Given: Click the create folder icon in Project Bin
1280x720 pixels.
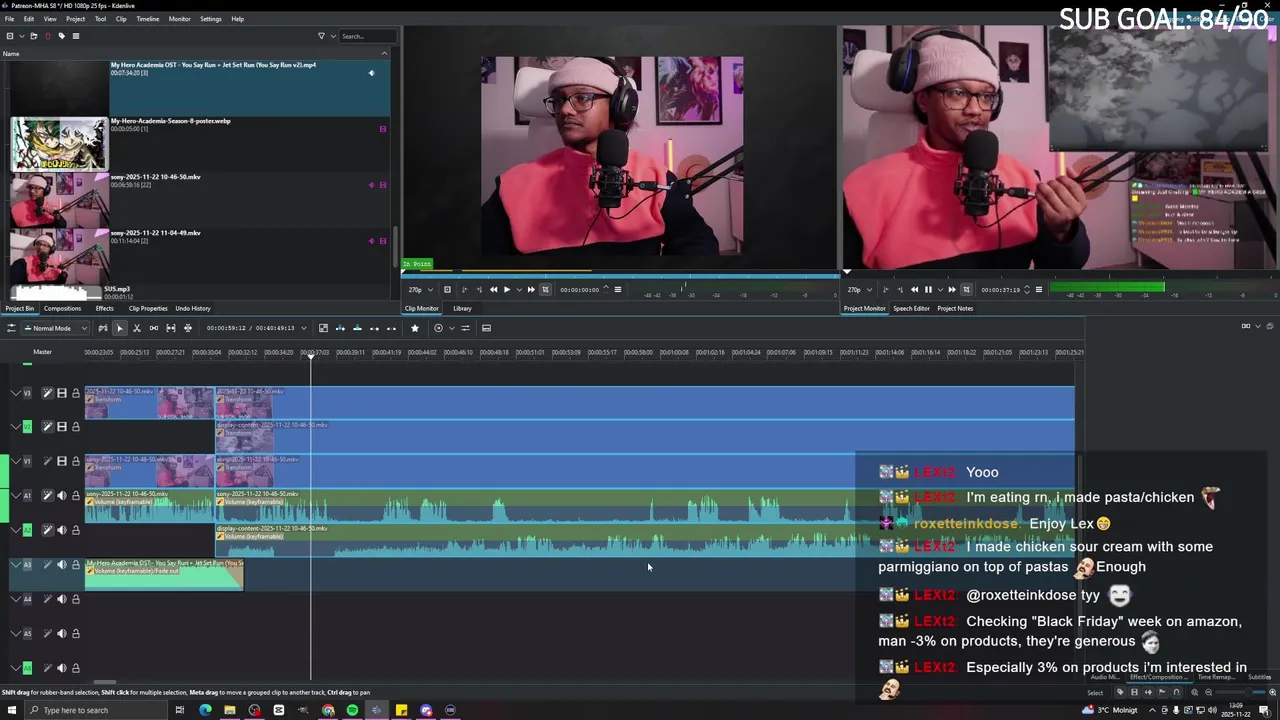Looking at the screenshot, I should (x=33, y=36).
